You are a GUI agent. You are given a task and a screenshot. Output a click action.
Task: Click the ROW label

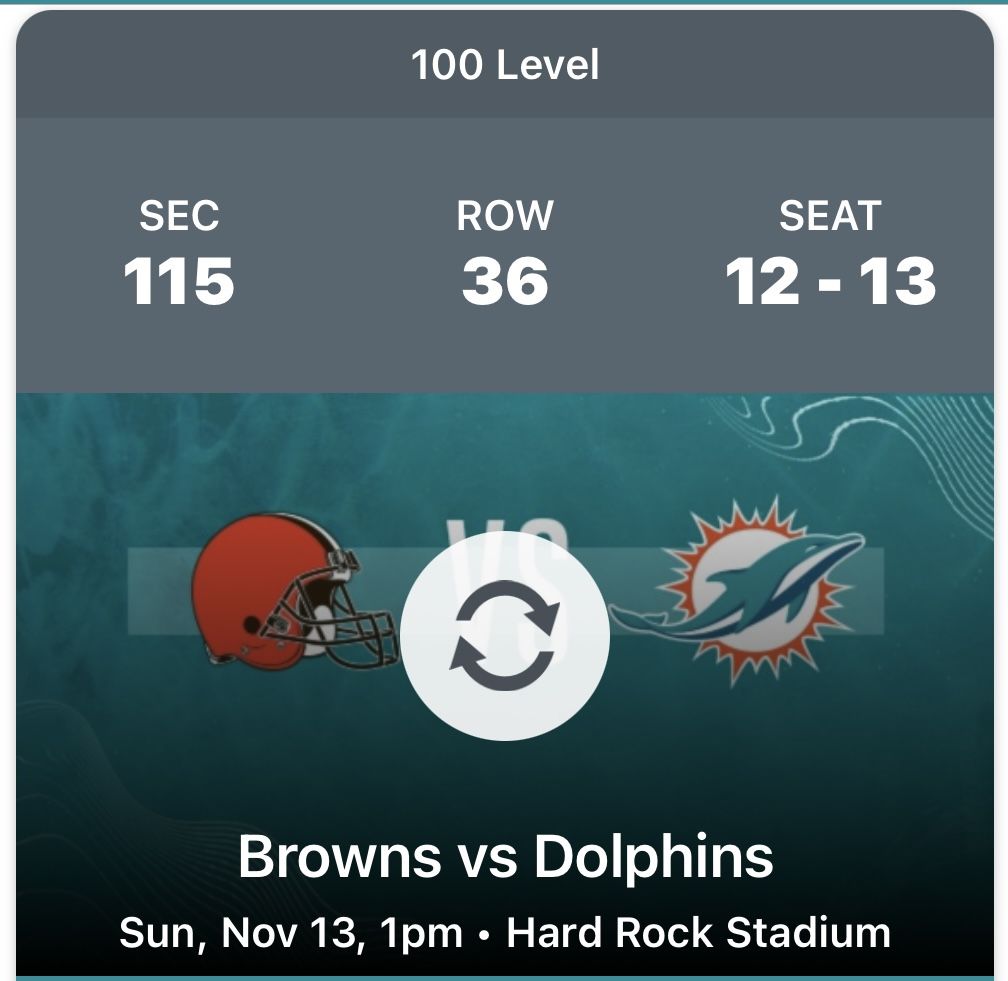coord(505,216)
